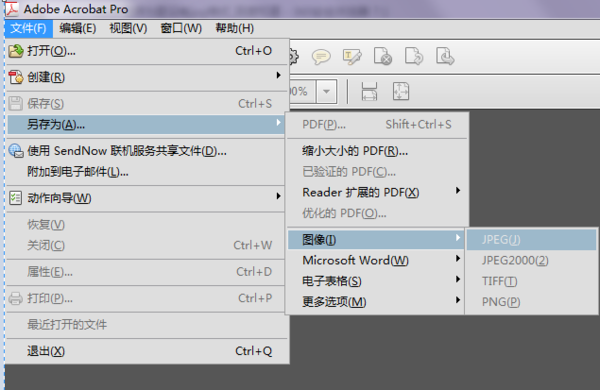Click the create PDF icon beside 创建

click(x=16, y=77)
